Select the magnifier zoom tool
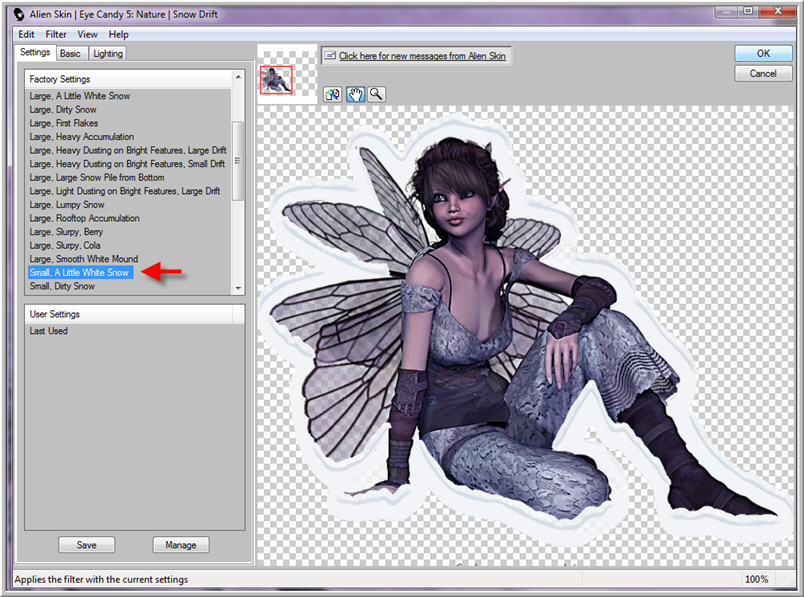The height and width of the screenshot is (597, 804). pos(376,94)
